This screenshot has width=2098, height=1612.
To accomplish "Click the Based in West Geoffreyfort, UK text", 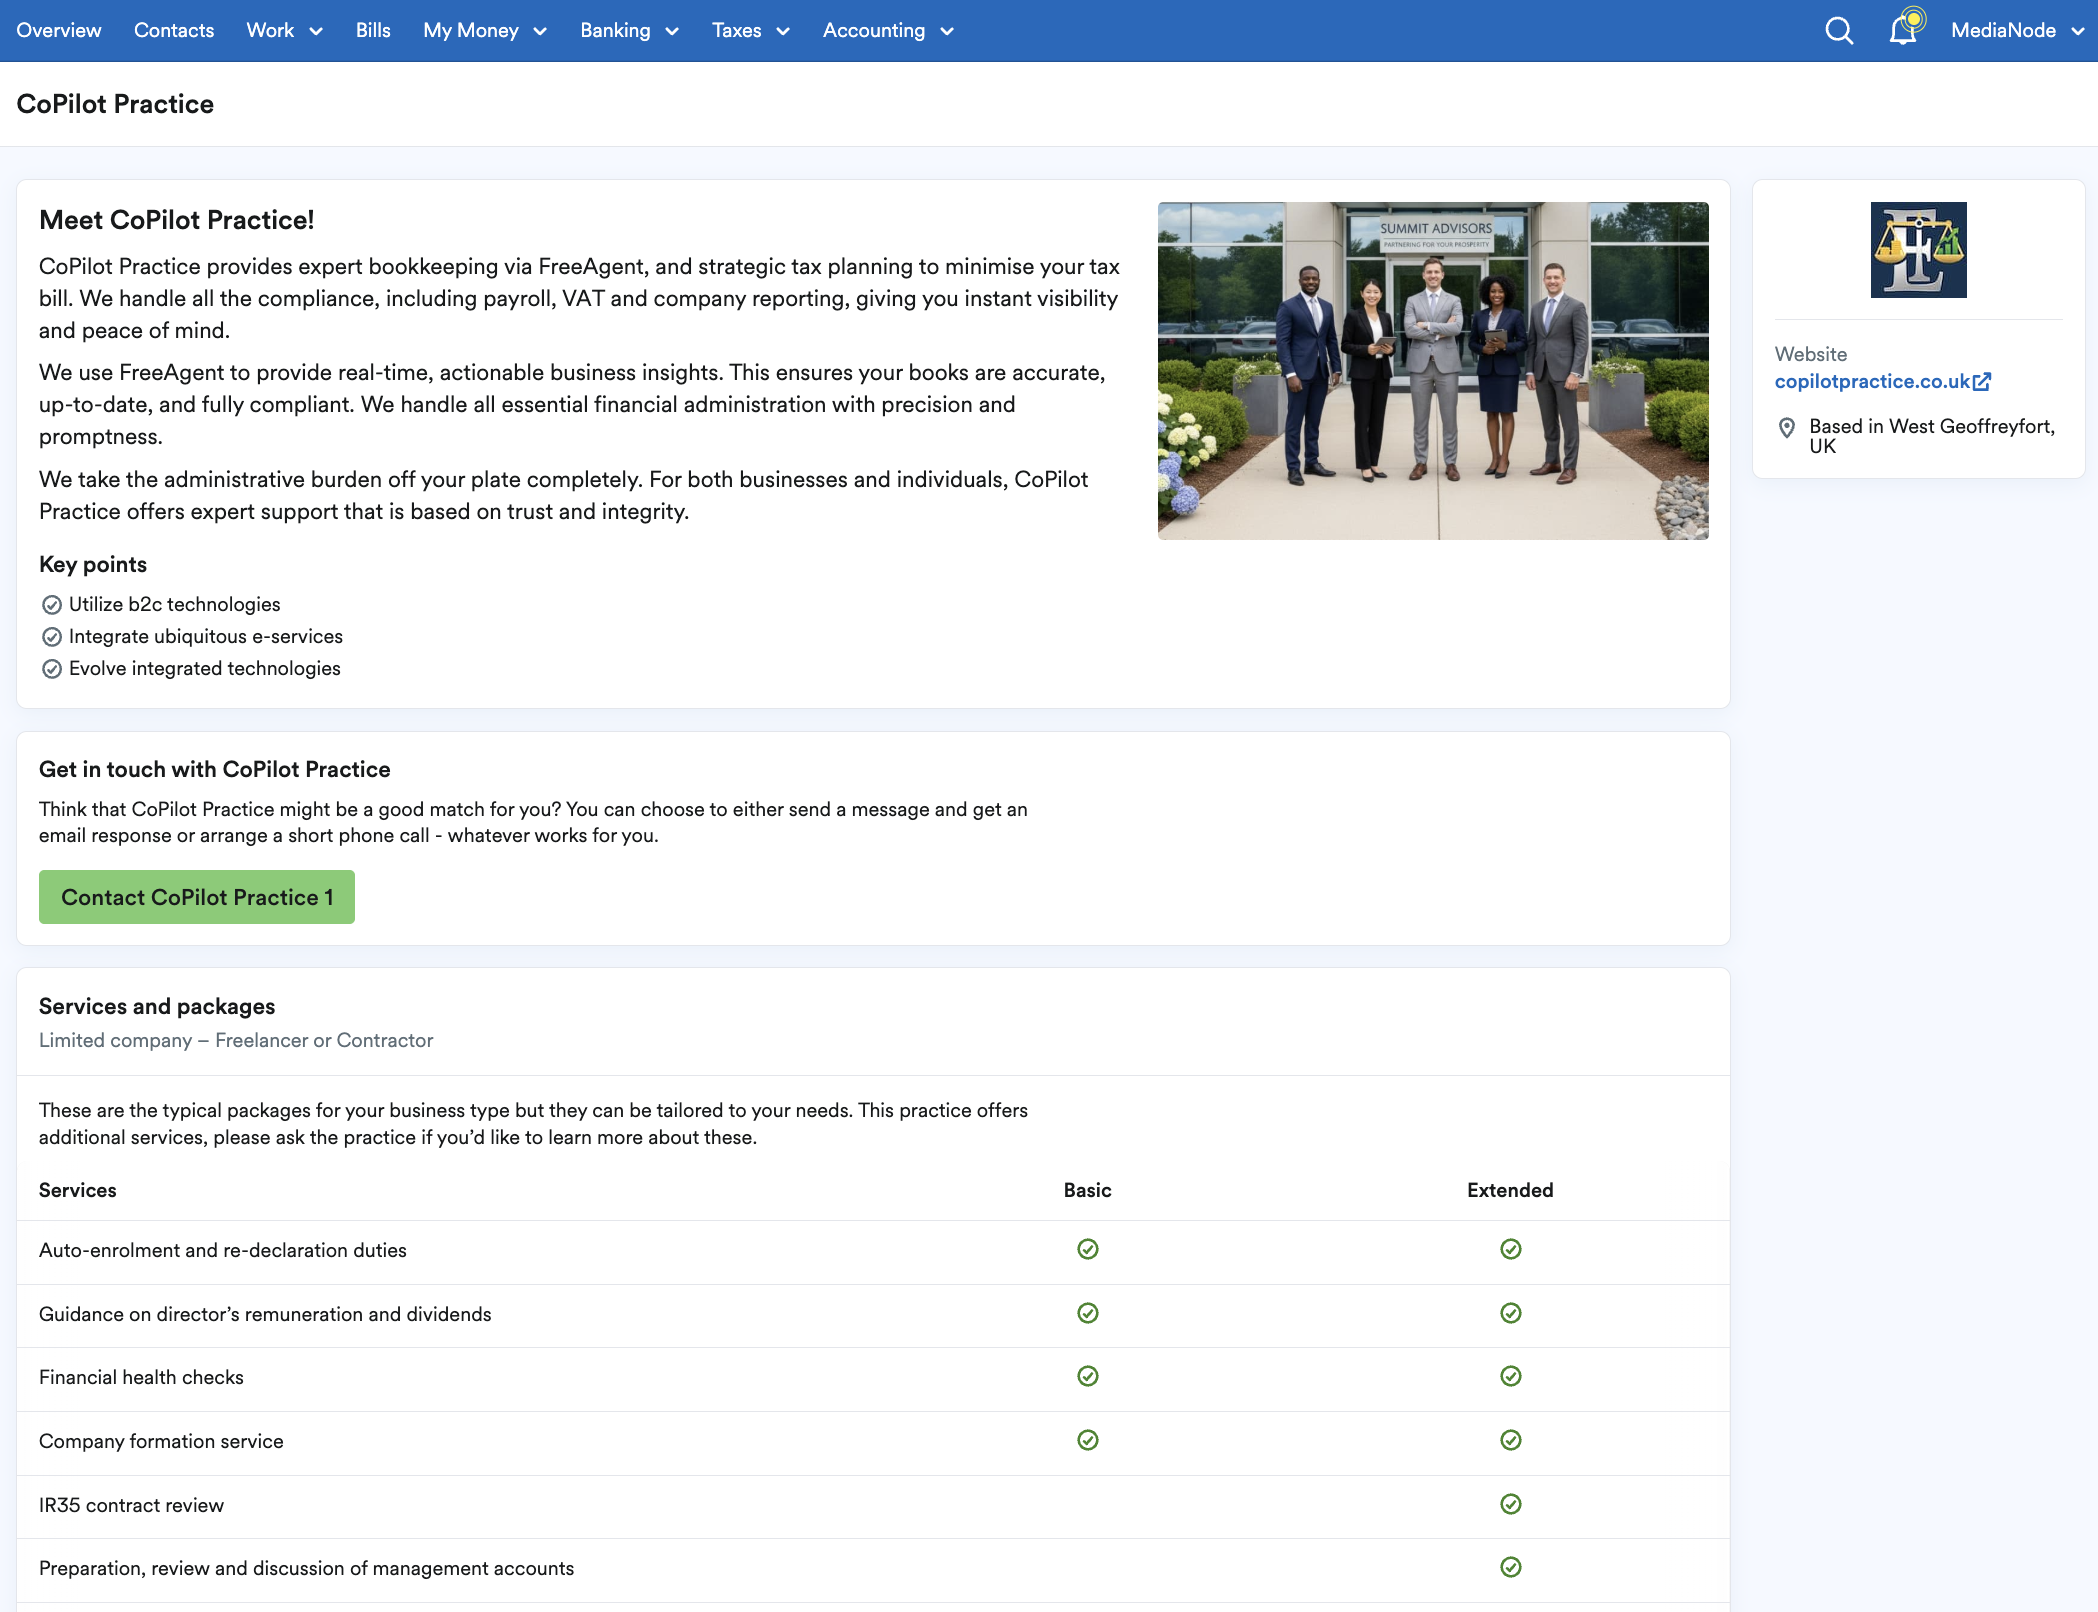I will 1932,436.
